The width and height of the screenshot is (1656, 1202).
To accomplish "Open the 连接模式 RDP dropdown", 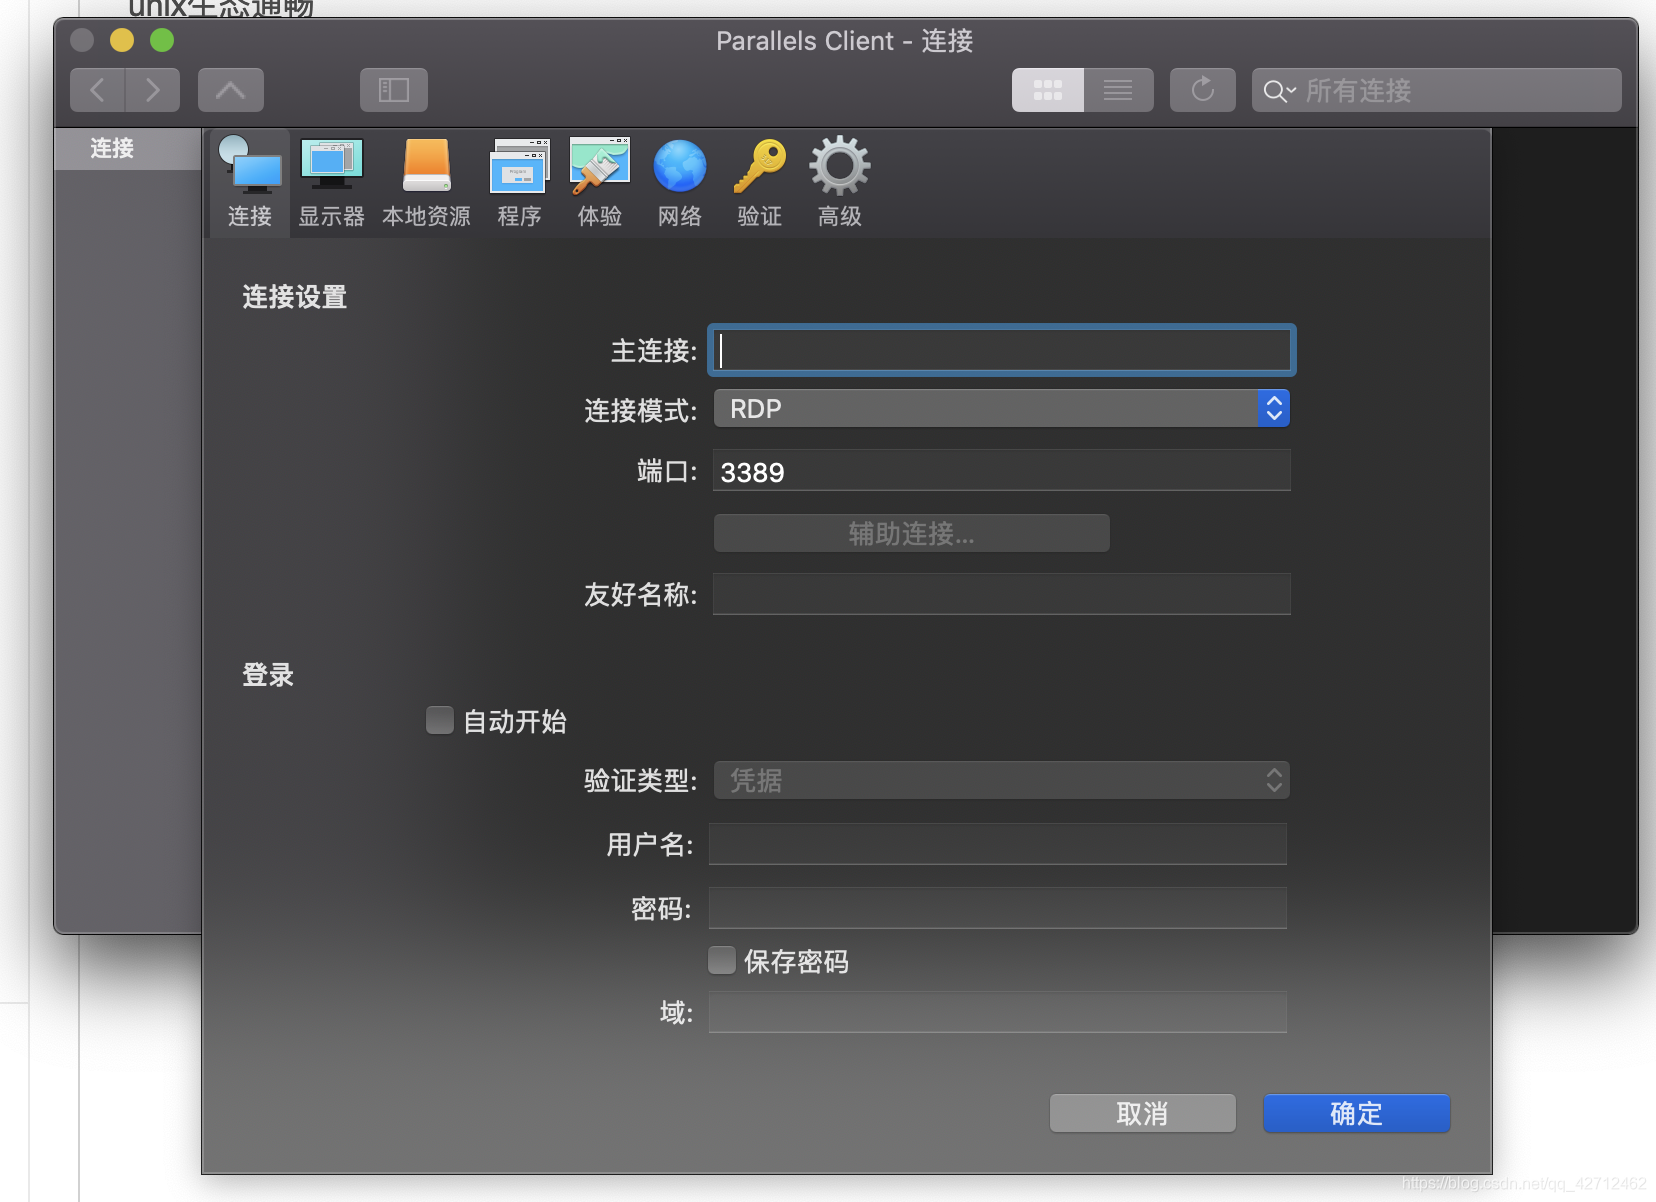I will 1001,408.
